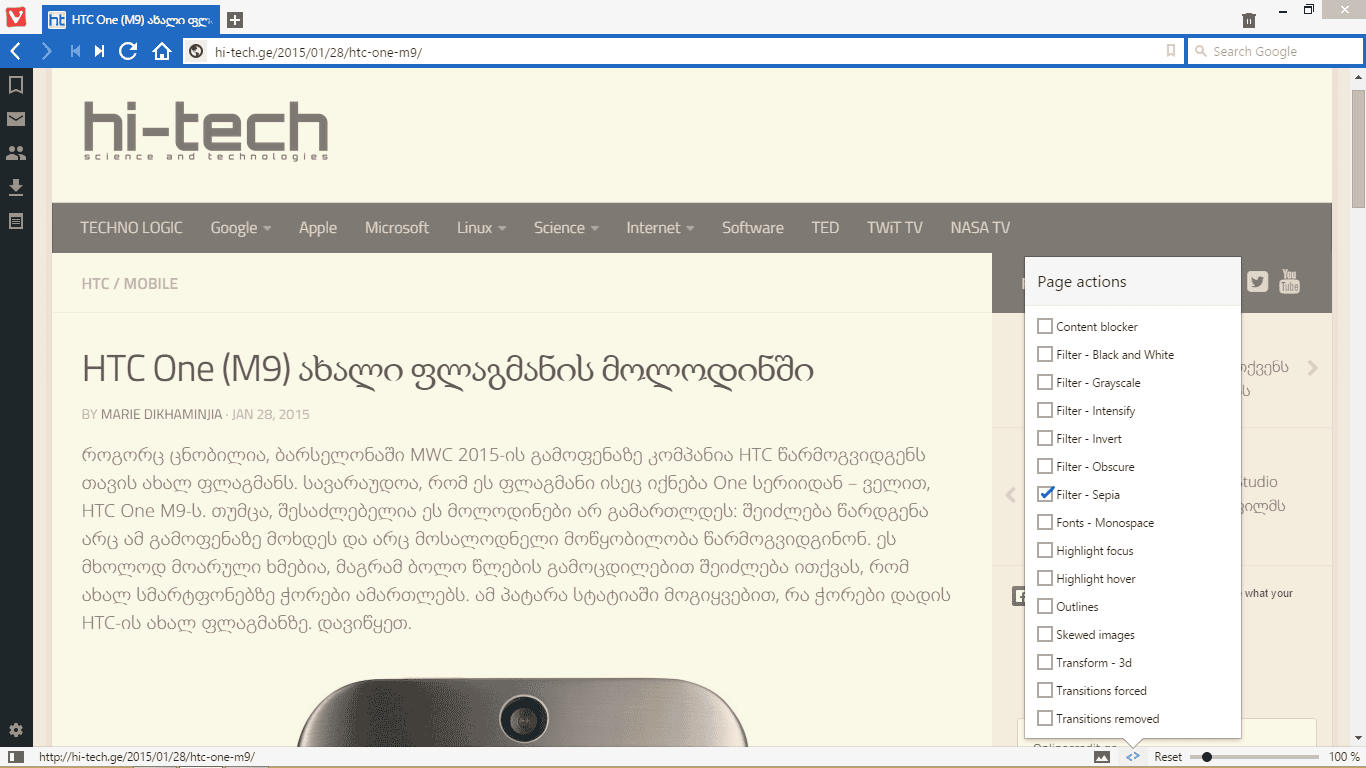Image resolution: width=1366 pixels, height=768 pixels.
Task: Bookmark this page from the address bar
Action: click(1171, 51)
